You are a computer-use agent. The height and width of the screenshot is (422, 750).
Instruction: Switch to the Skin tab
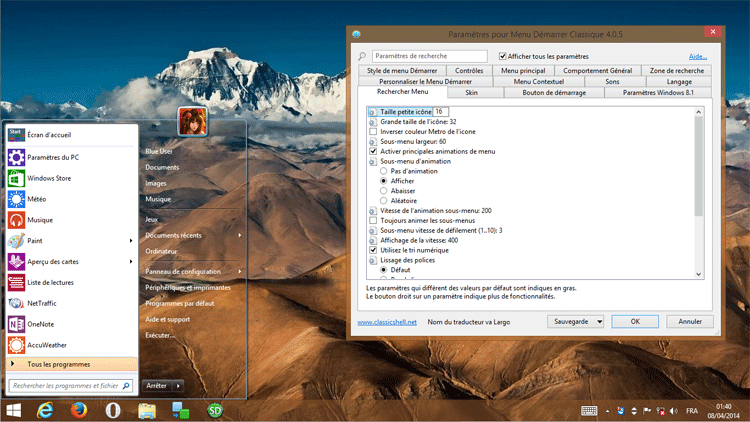(472, 92)
